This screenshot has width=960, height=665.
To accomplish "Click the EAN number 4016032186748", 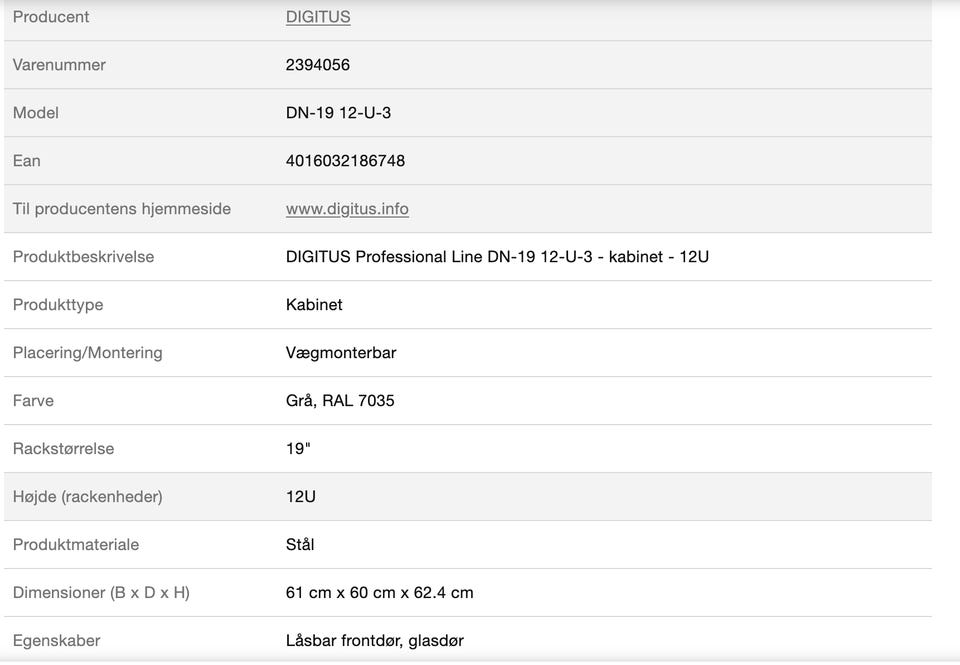I will pos(345,161).
